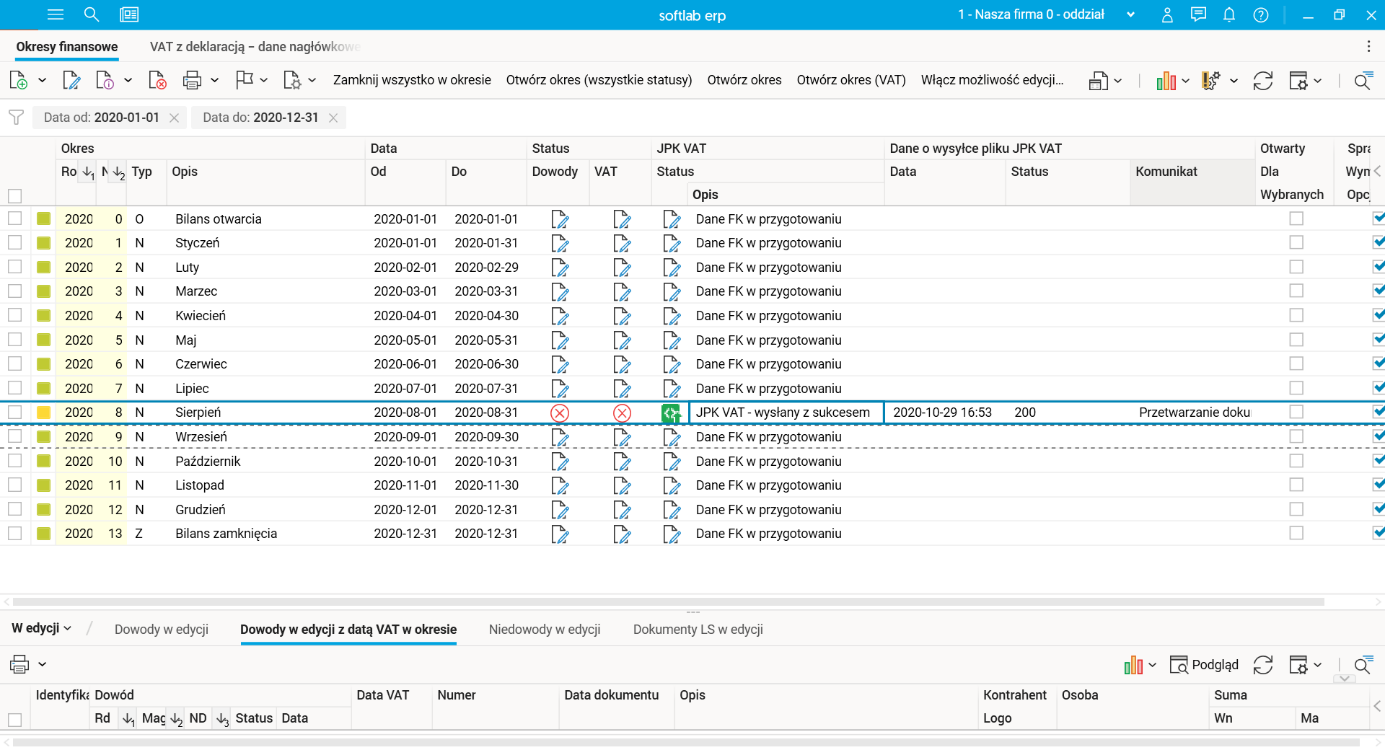Tick the checkbox for Bilans otwarcia row
This screenshot has height=750, width=1385.
pos(15,219)
